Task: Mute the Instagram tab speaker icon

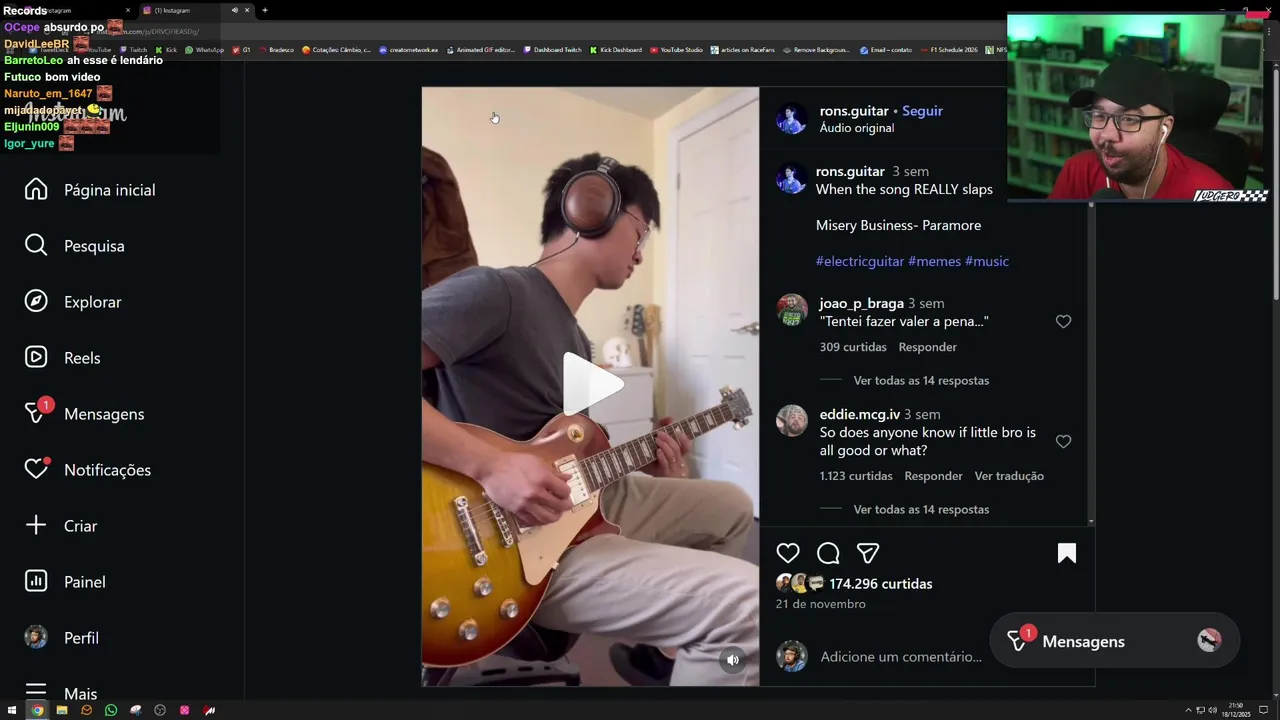Action: 235,10
